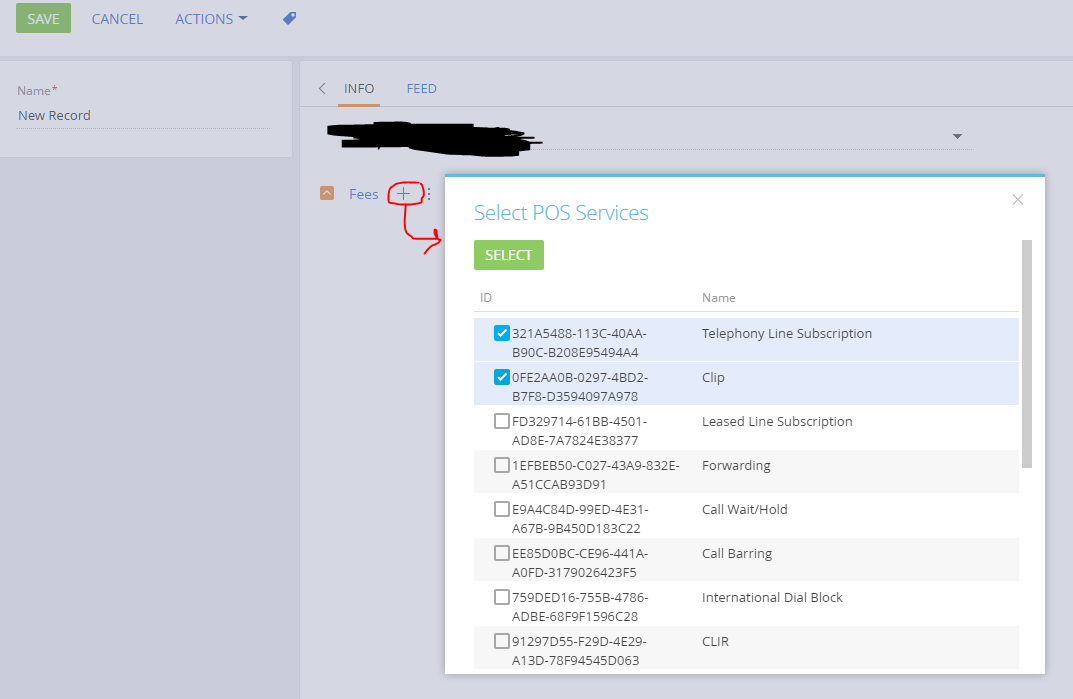The width and height of the screenshot is (1073, 699).
Task: Collapse the Fees section toggle icon
Action: 327,194
